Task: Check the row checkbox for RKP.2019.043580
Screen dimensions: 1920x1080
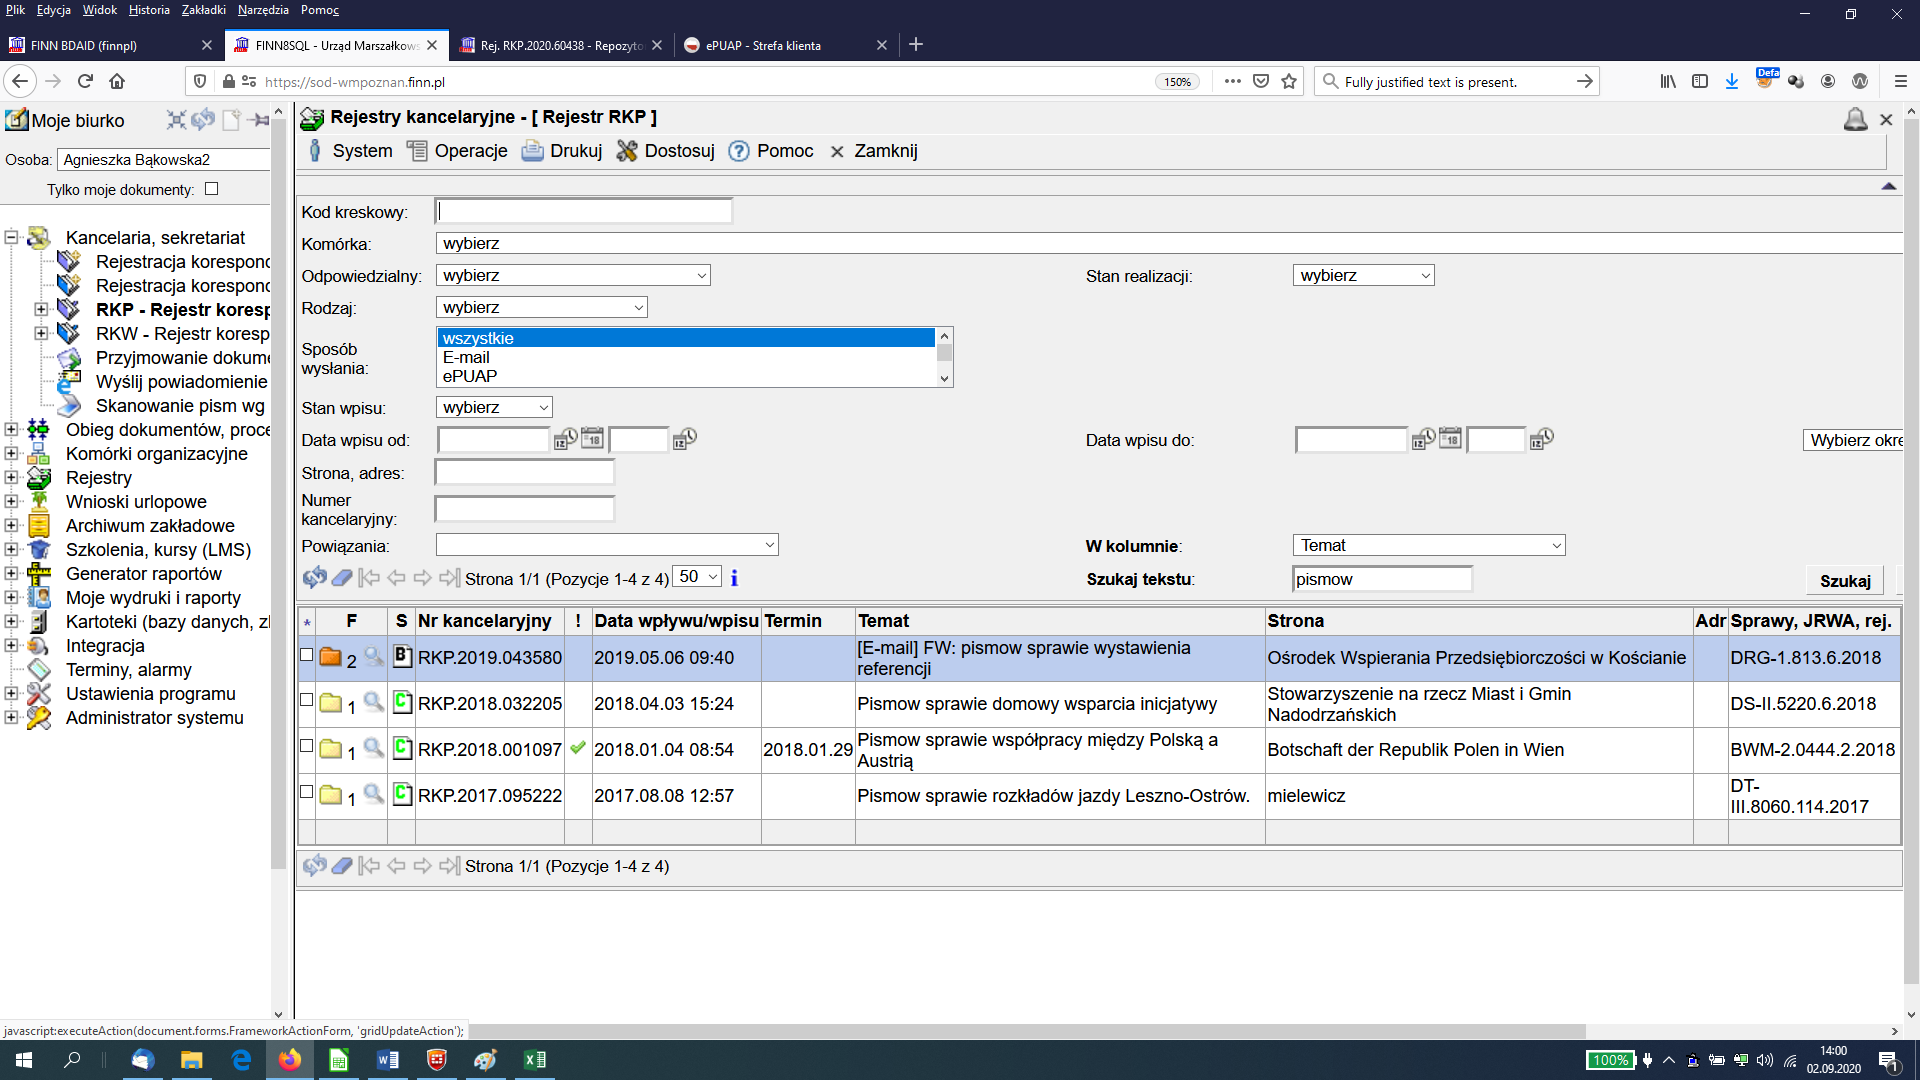Action: (307, 655)
